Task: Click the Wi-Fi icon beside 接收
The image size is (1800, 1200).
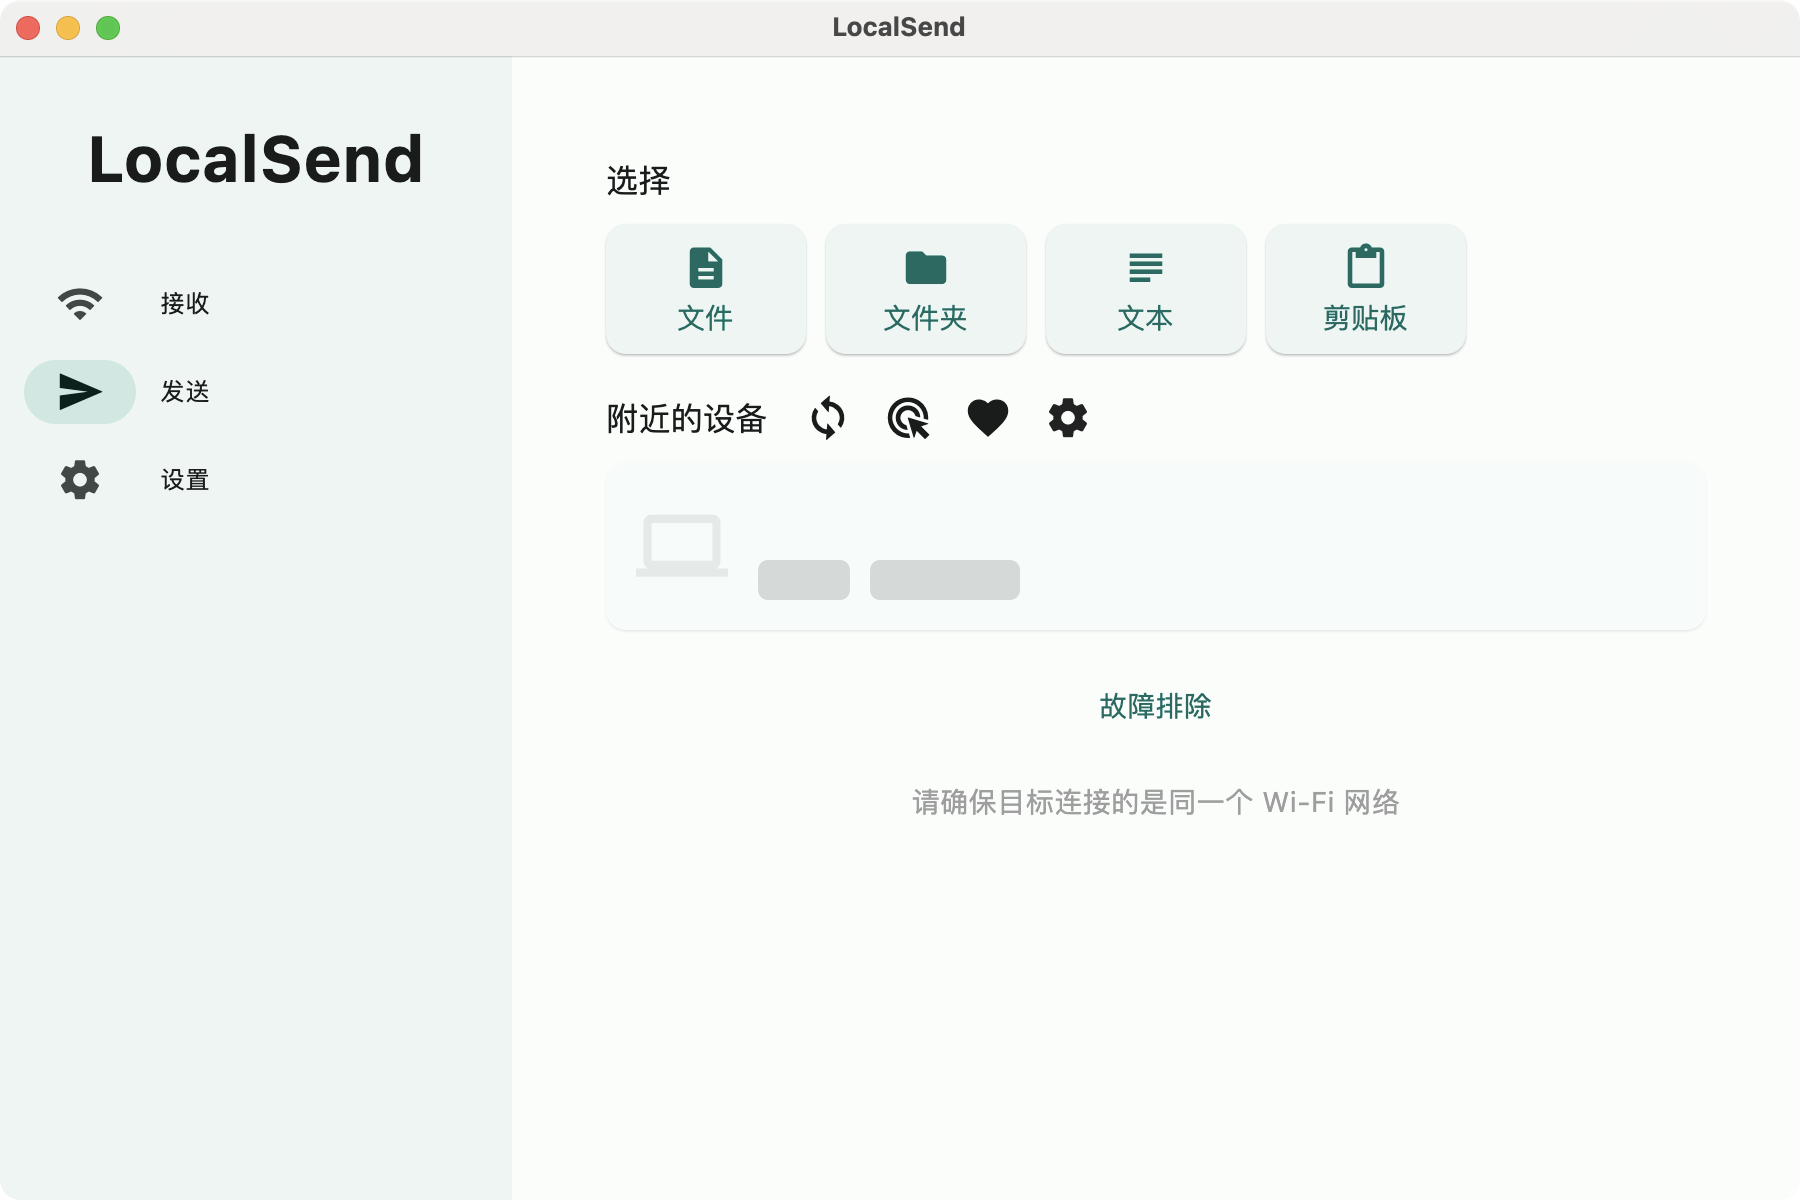Action: pyautogui.click(x=80, y=303)
